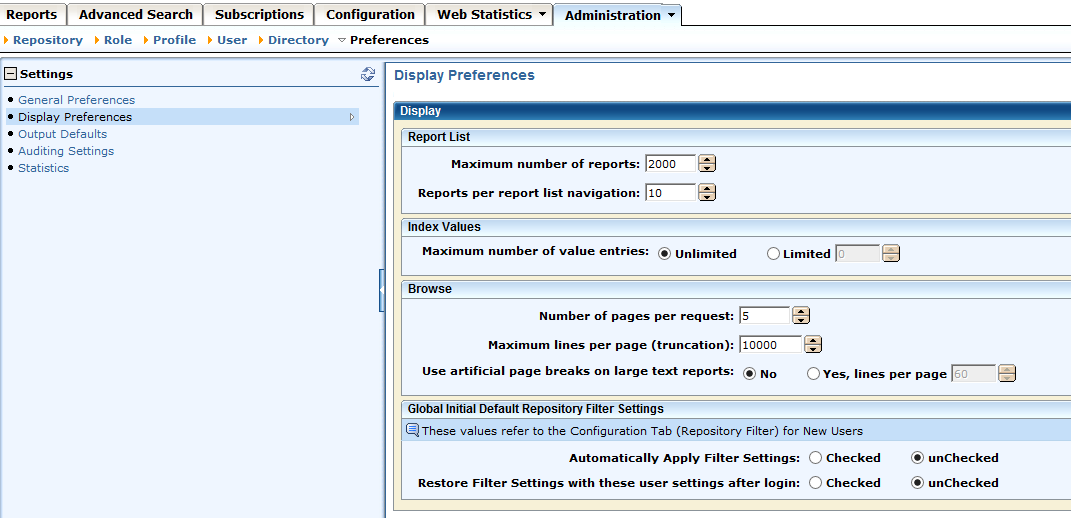Image resolution: width=1071 pixels, height=518 pixels.
Task: Open the Web Statistics dropdown arrow
Action: pos(542,15)
